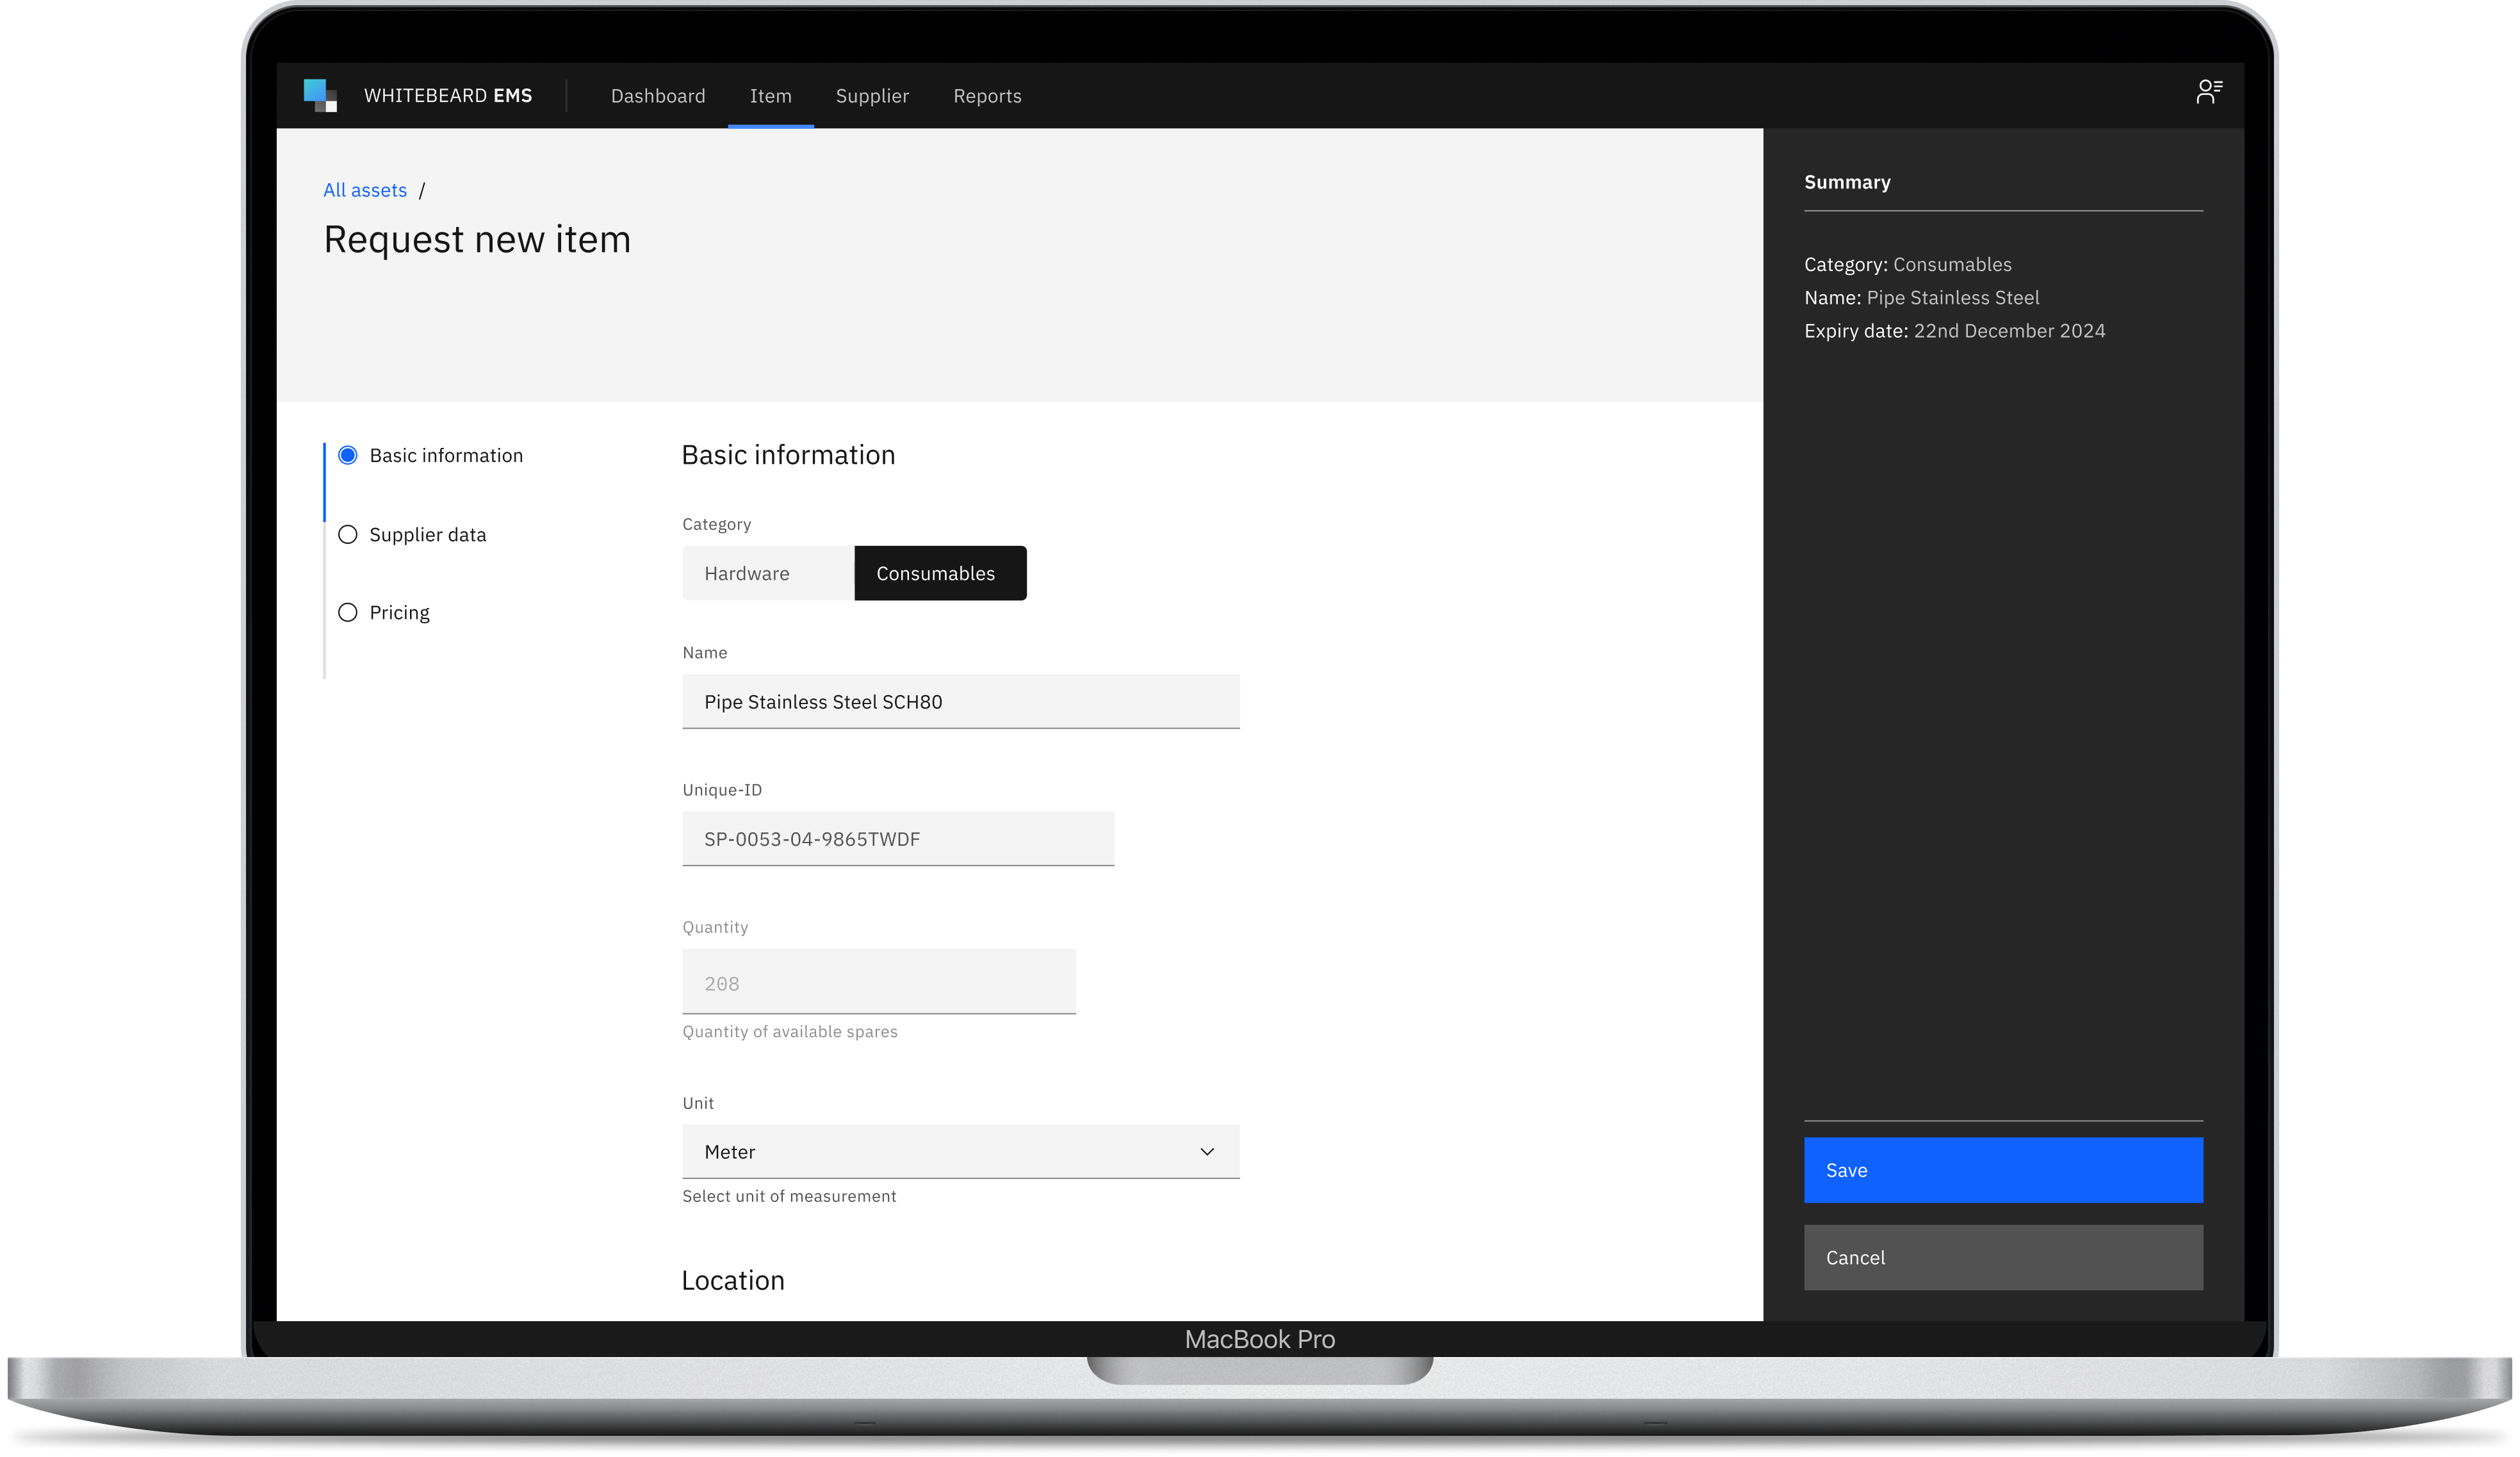Choose the Hardware category option
This screenshot has height=1457, width=2520.
click(767, 574)
